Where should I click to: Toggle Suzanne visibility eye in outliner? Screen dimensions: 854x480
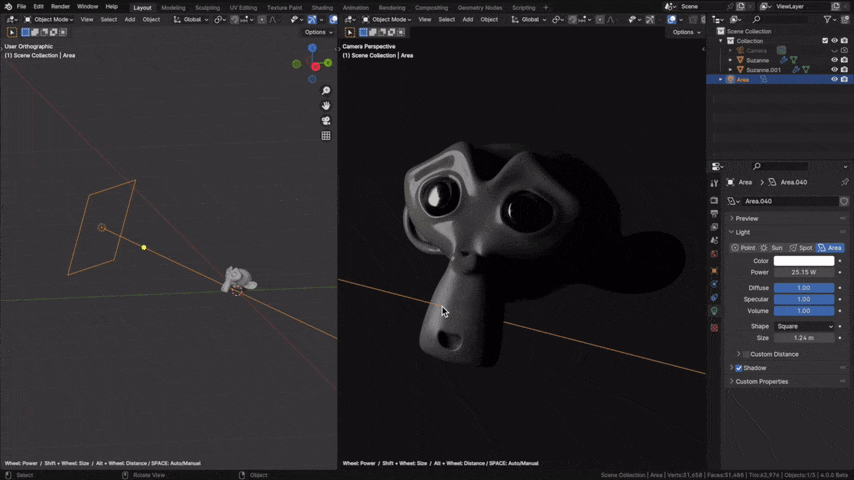coord(834,60)
